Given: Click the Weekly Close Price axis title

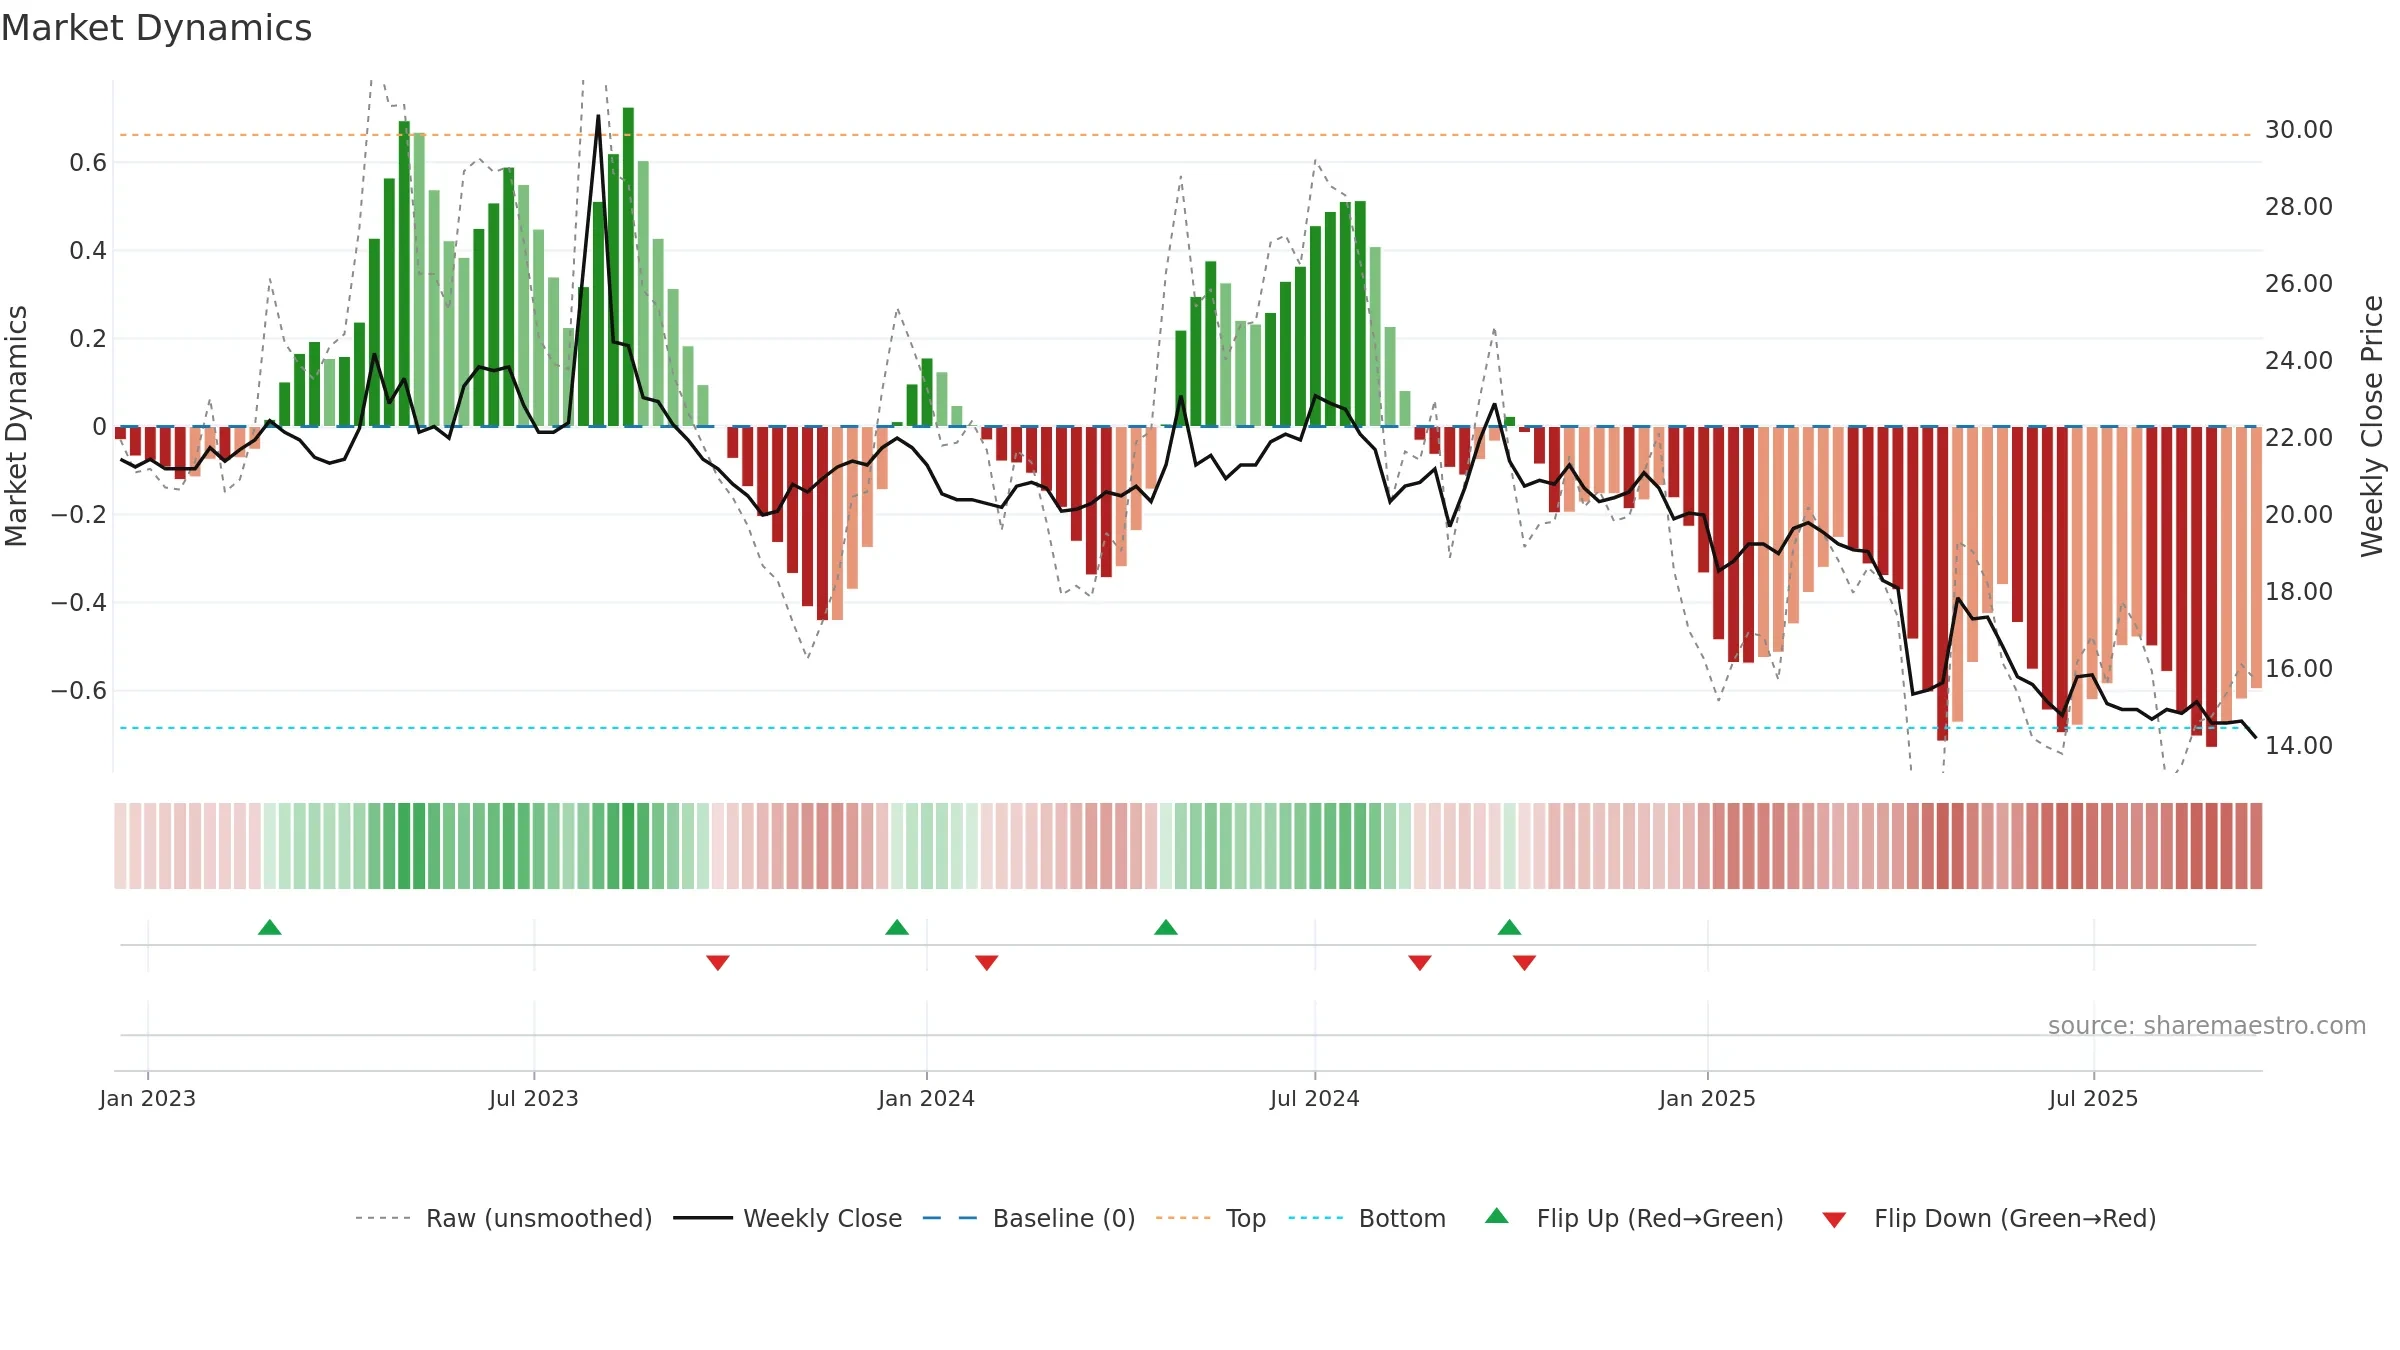Looking at the screenshot, I should (2372, 426).
